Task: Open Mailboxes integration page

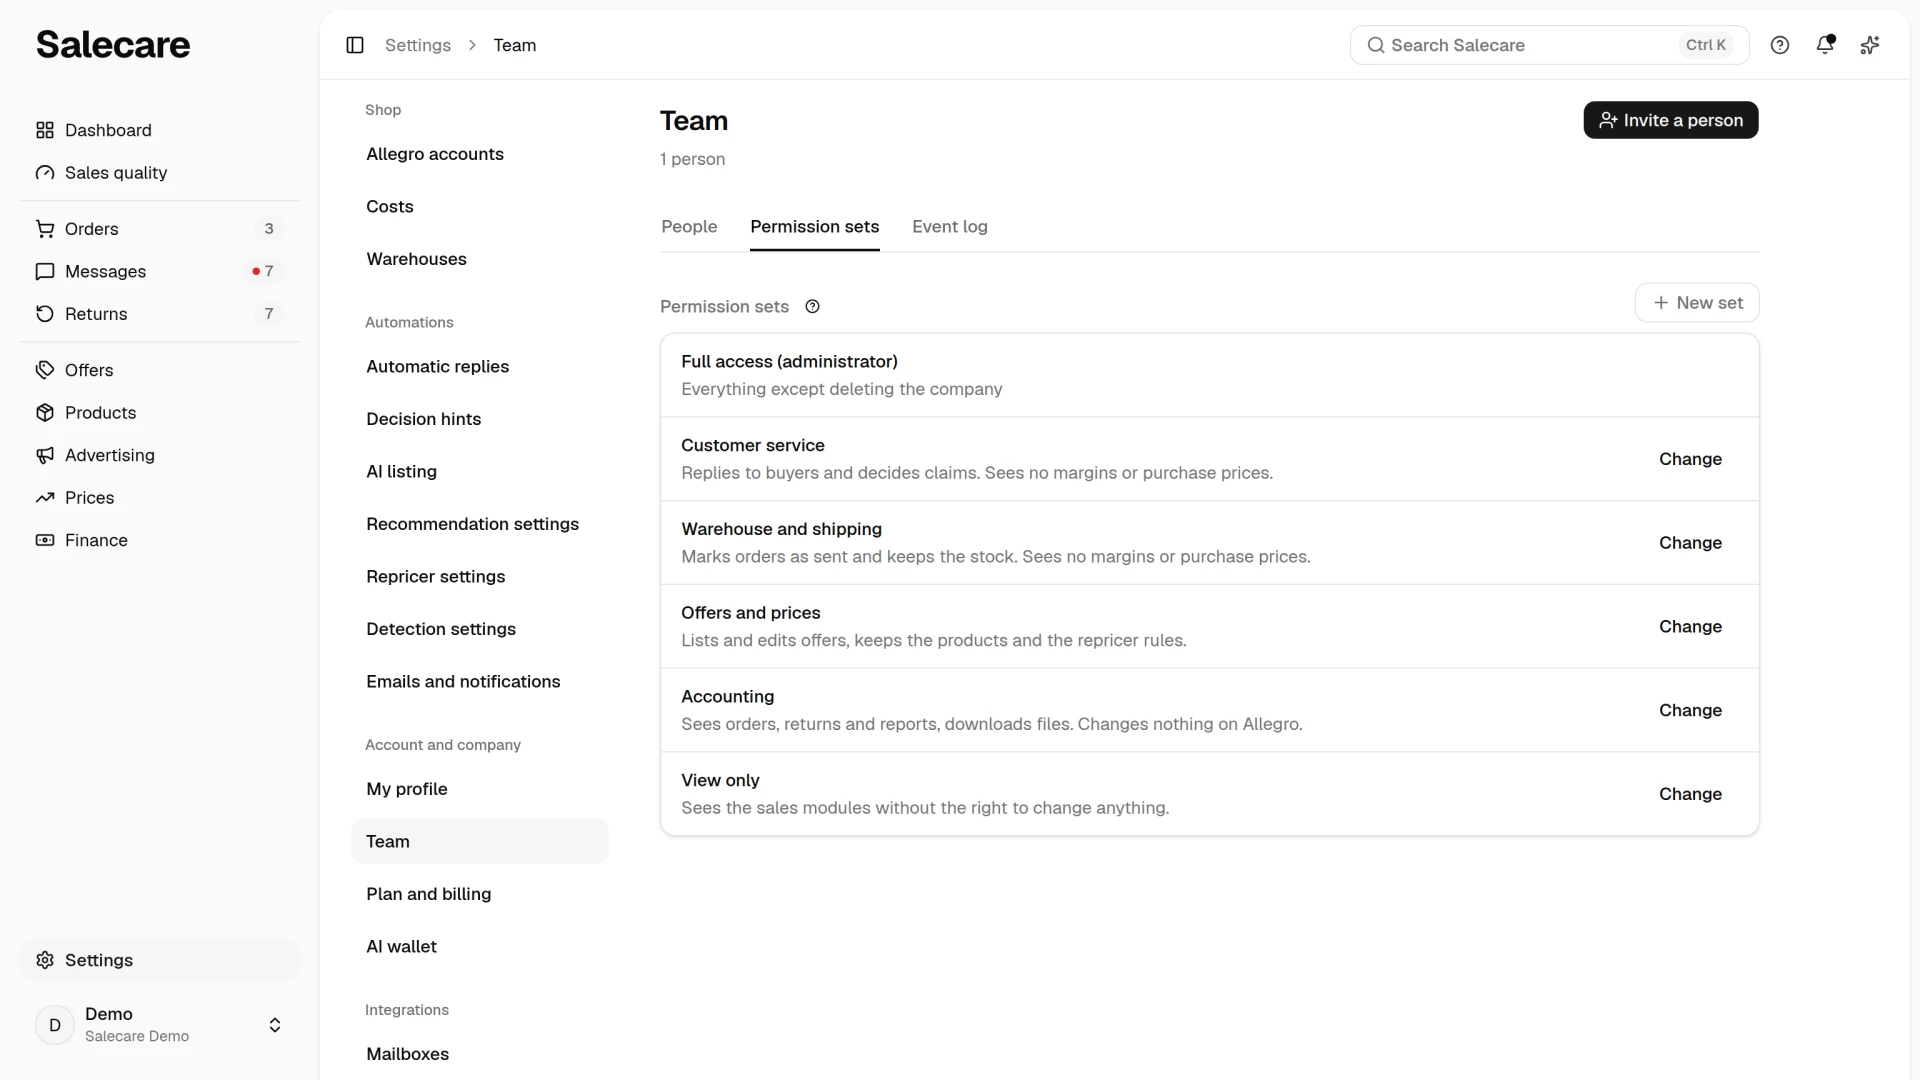Action: tap(480, 1054)
